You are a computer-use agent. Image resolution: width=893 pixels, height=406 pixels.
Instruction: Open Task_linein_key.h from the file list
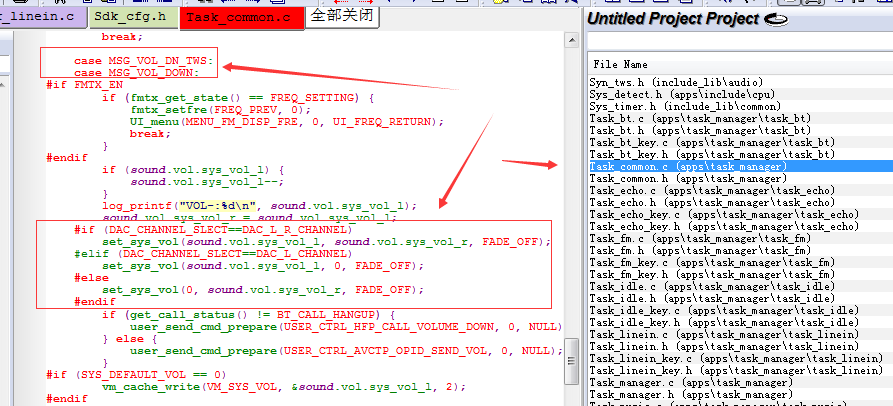click(x=736, y=370)
